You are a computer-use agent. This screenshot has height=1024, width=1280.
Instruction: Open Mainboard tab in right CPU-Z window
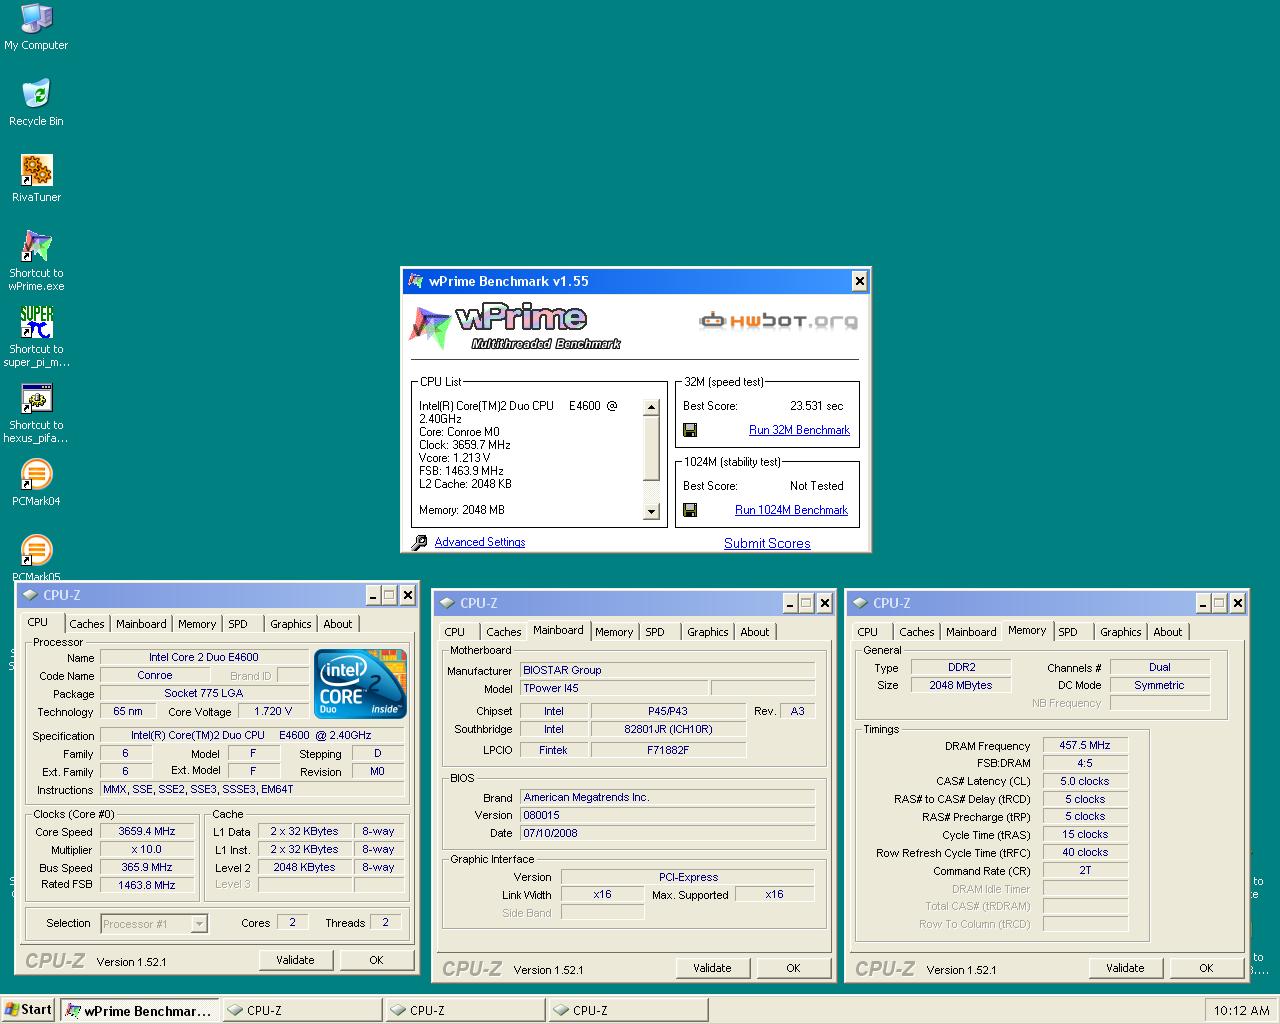click(971, 632)
